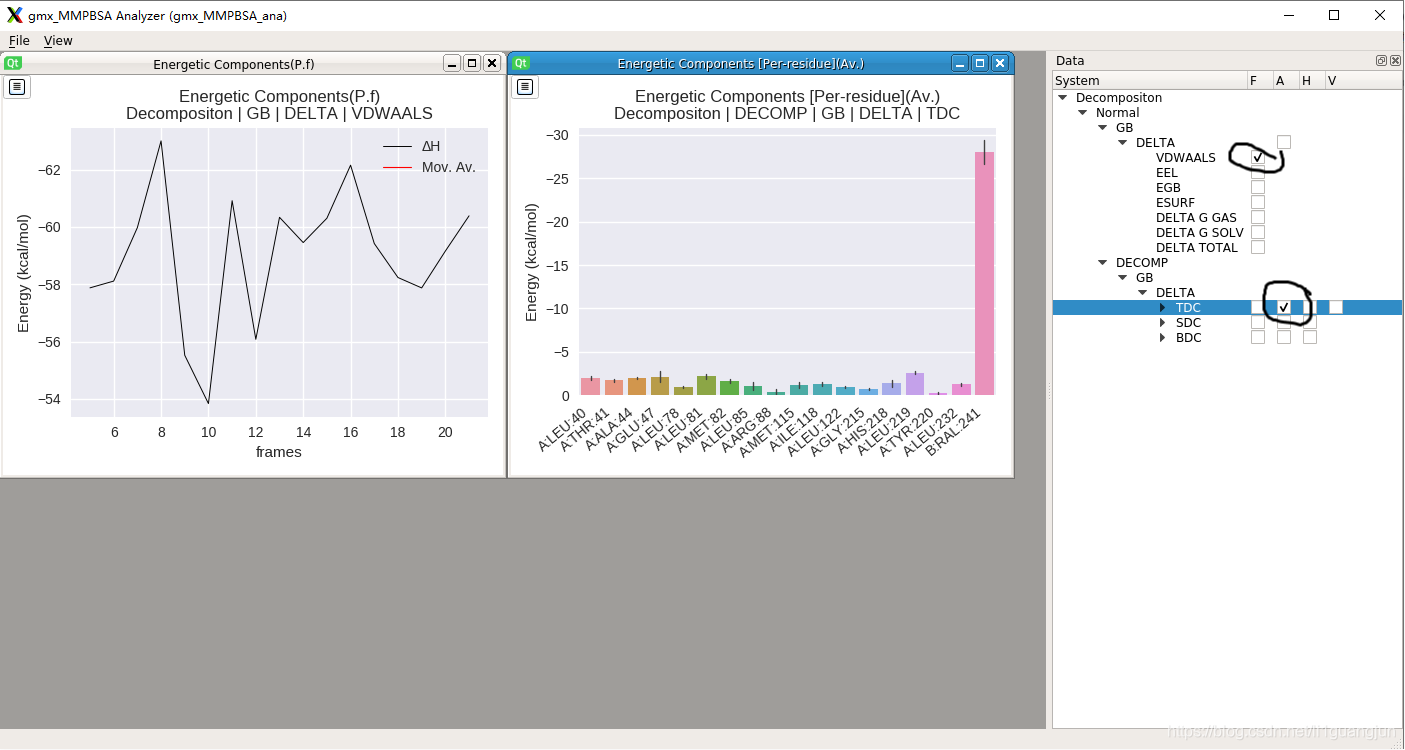
Task: Collapse the Decompositon tree node
Action: (1062, 98)
